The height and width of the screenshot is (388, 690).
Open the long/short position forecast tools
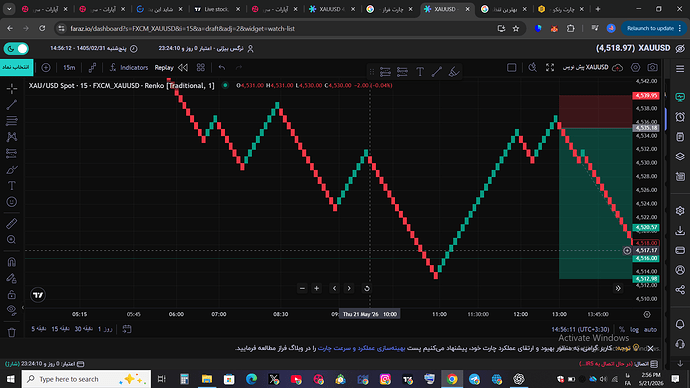(12, 153)
